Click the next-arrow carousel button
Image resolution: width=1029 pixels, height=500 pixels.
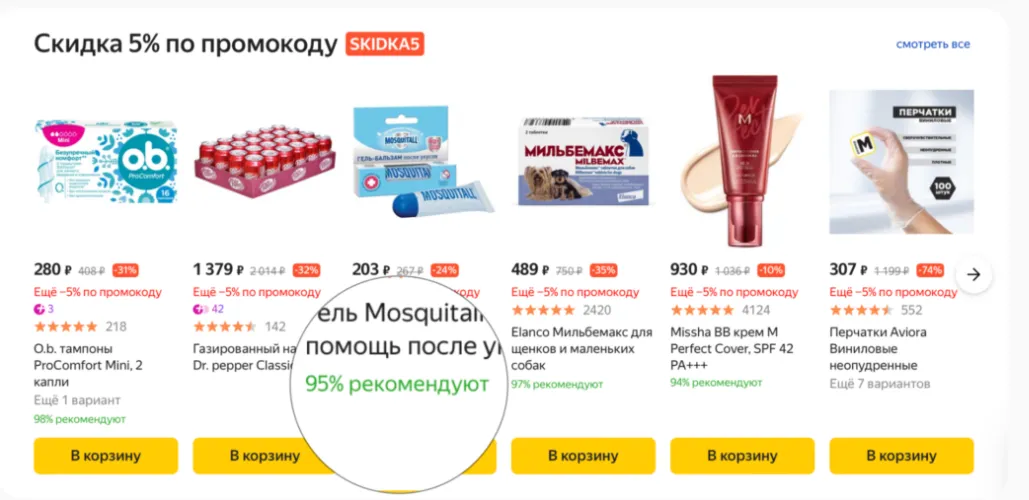tap(974, 275)
